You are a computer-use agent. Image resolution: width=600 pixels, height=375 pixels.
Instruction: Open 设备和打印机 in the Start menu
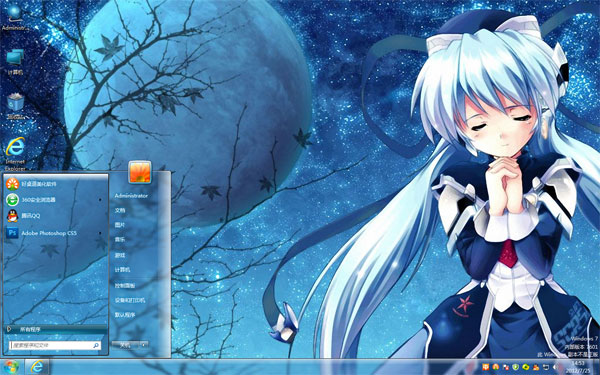click(130, 300)
